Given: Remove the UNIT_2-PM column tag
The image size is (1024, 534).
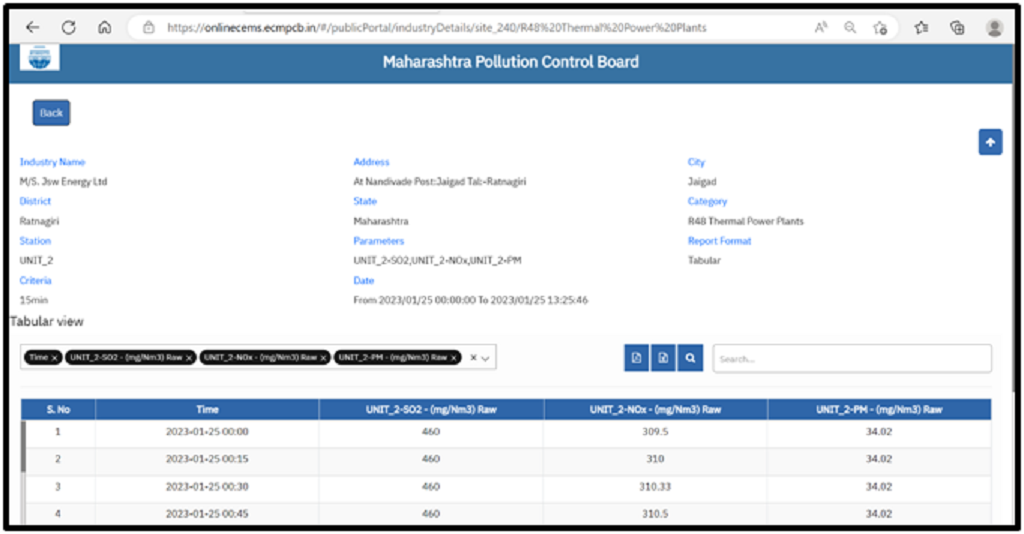Looking at the screenshot, I should pos(454,358).
